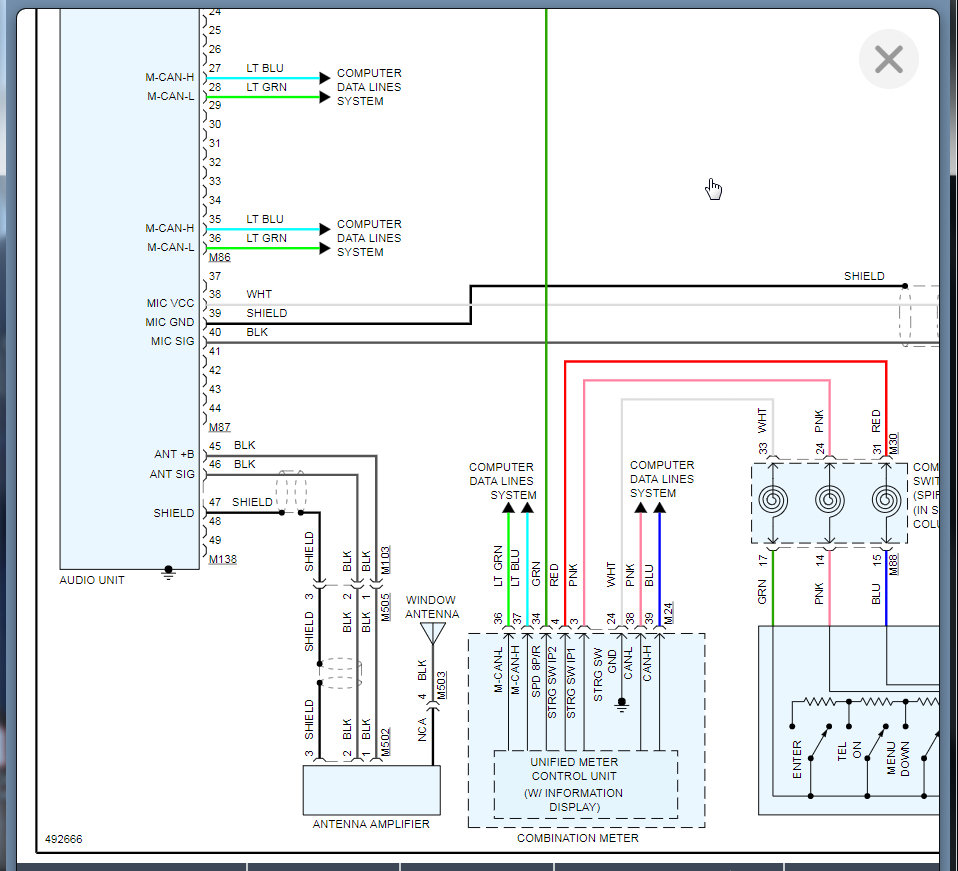Click the ANTENNA AMPLIFIER label
958x871 pixels.
371,824
